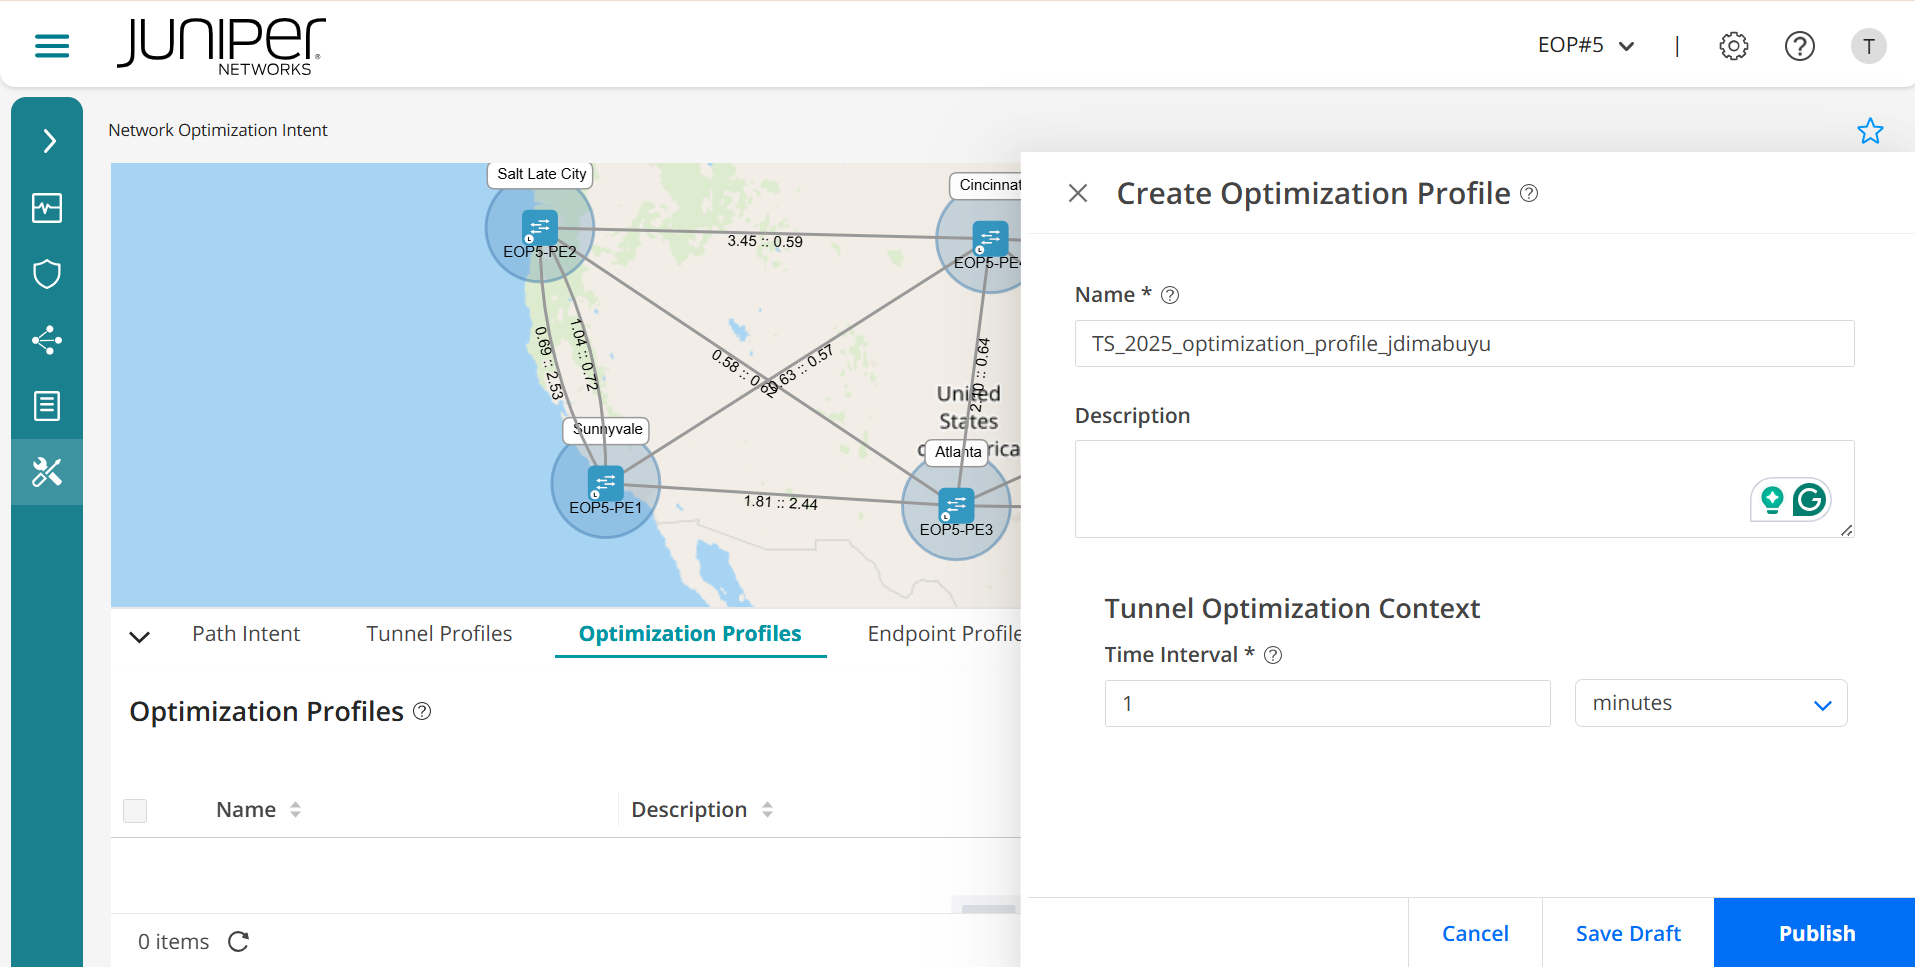Toggle the select-all checkbox in profiles table

pyautogui.click(x=135, y=810)
